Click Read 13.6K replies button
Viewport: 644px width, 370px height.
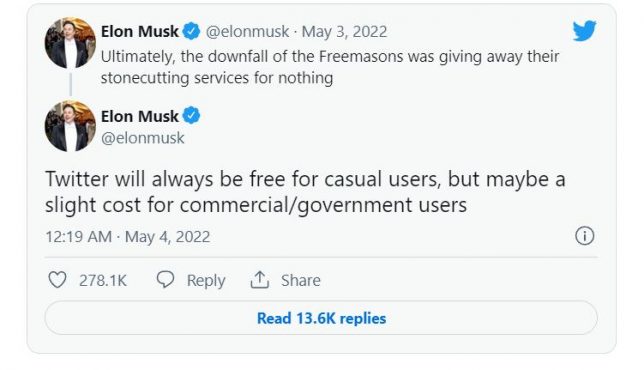(x=321, y=318)
